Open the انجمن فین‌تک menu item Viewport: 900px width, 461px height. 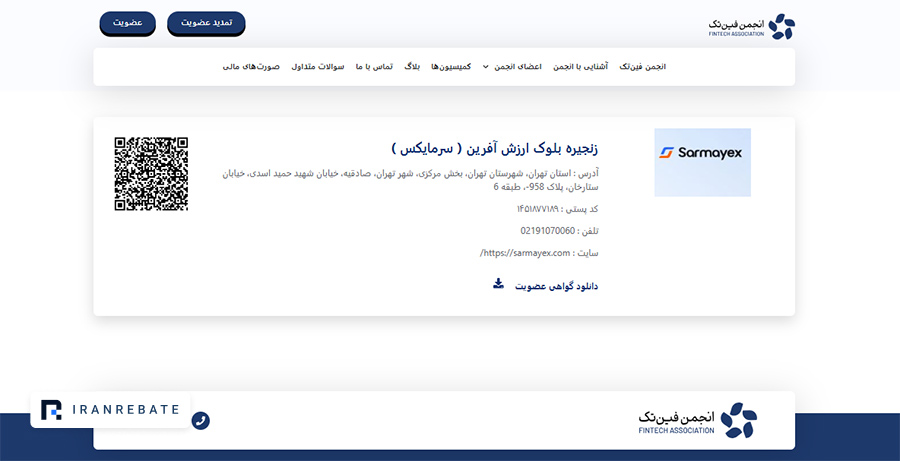643,67
